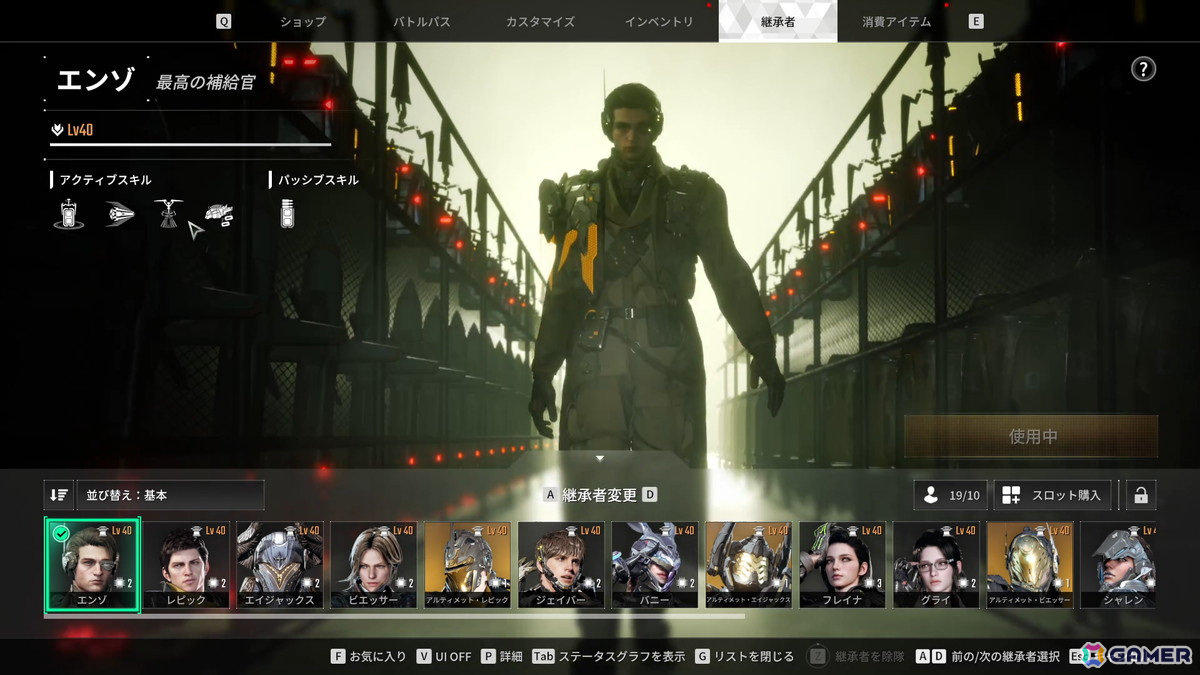Viewport: 1200px width, 675px height.
Task: Select the second active skill drone icon
Action: 120,214
